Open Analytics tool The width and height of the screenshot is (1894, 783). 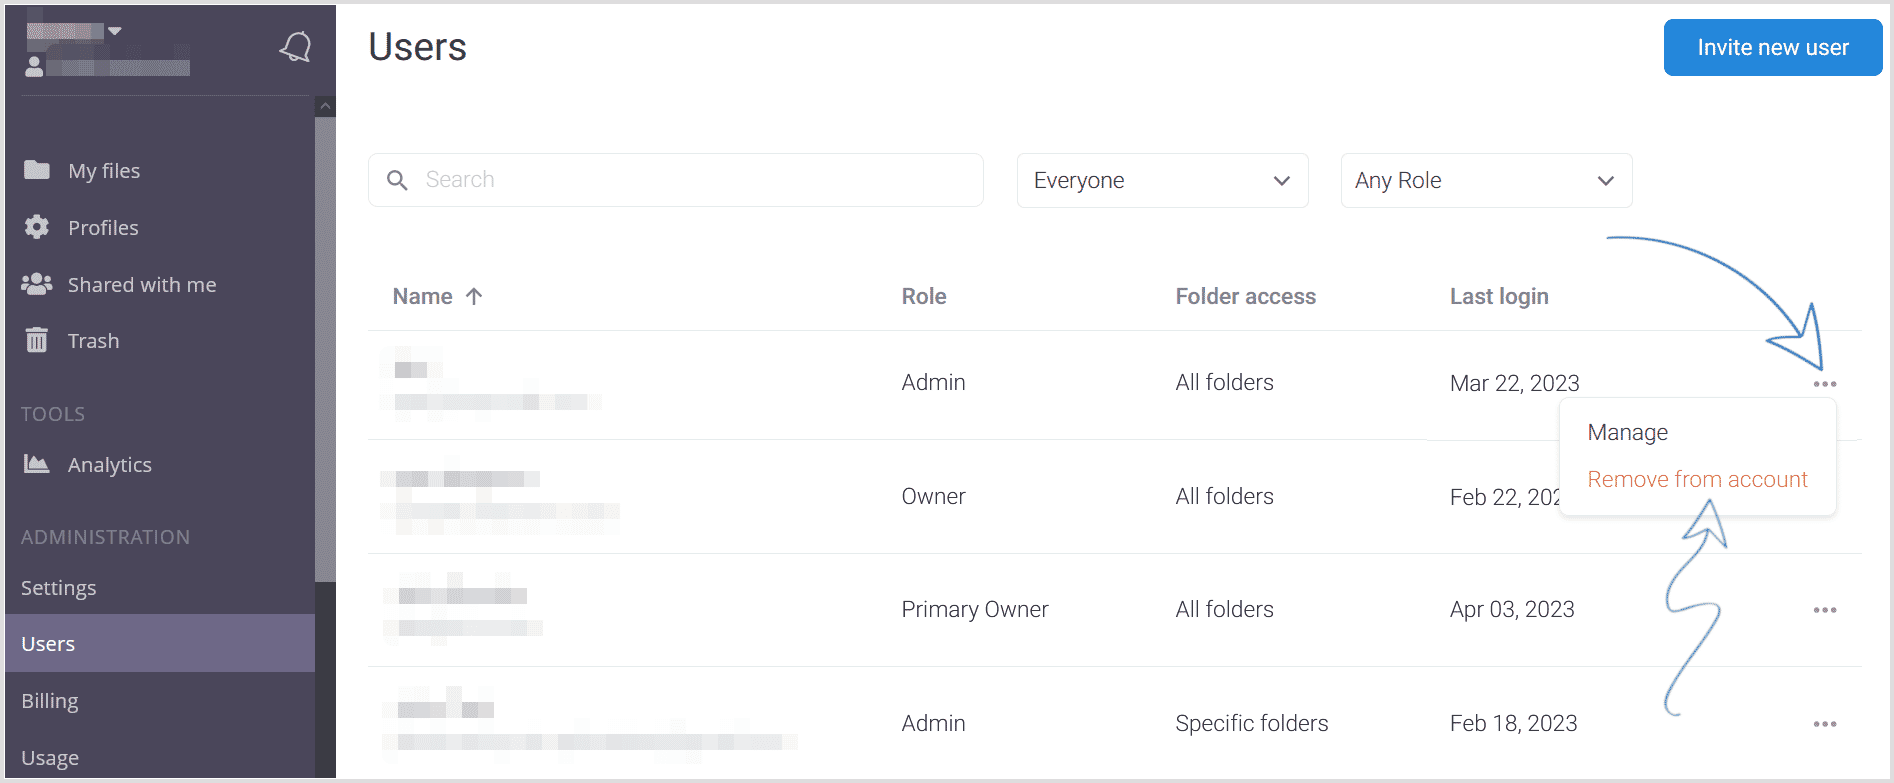110,465
